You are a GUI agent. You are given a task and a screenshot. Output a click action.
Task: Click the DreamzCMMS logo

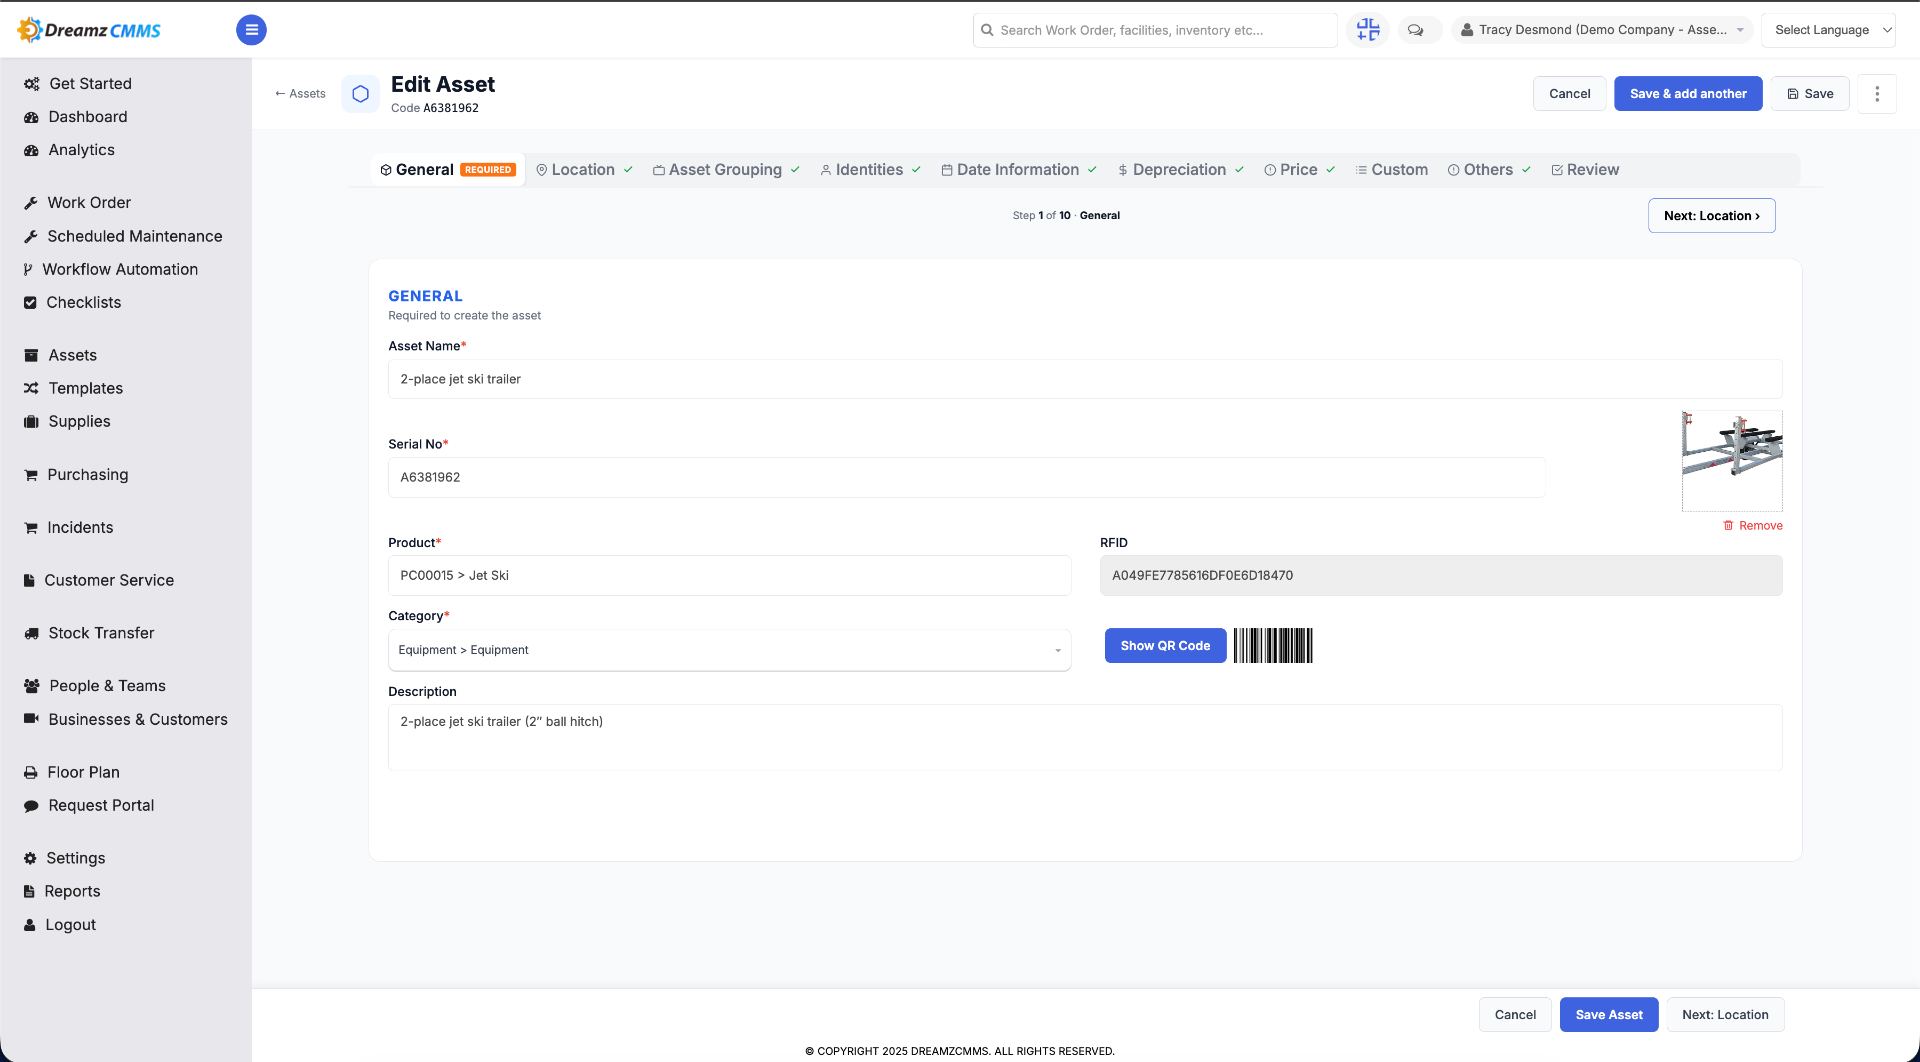[x=89, y=30]
